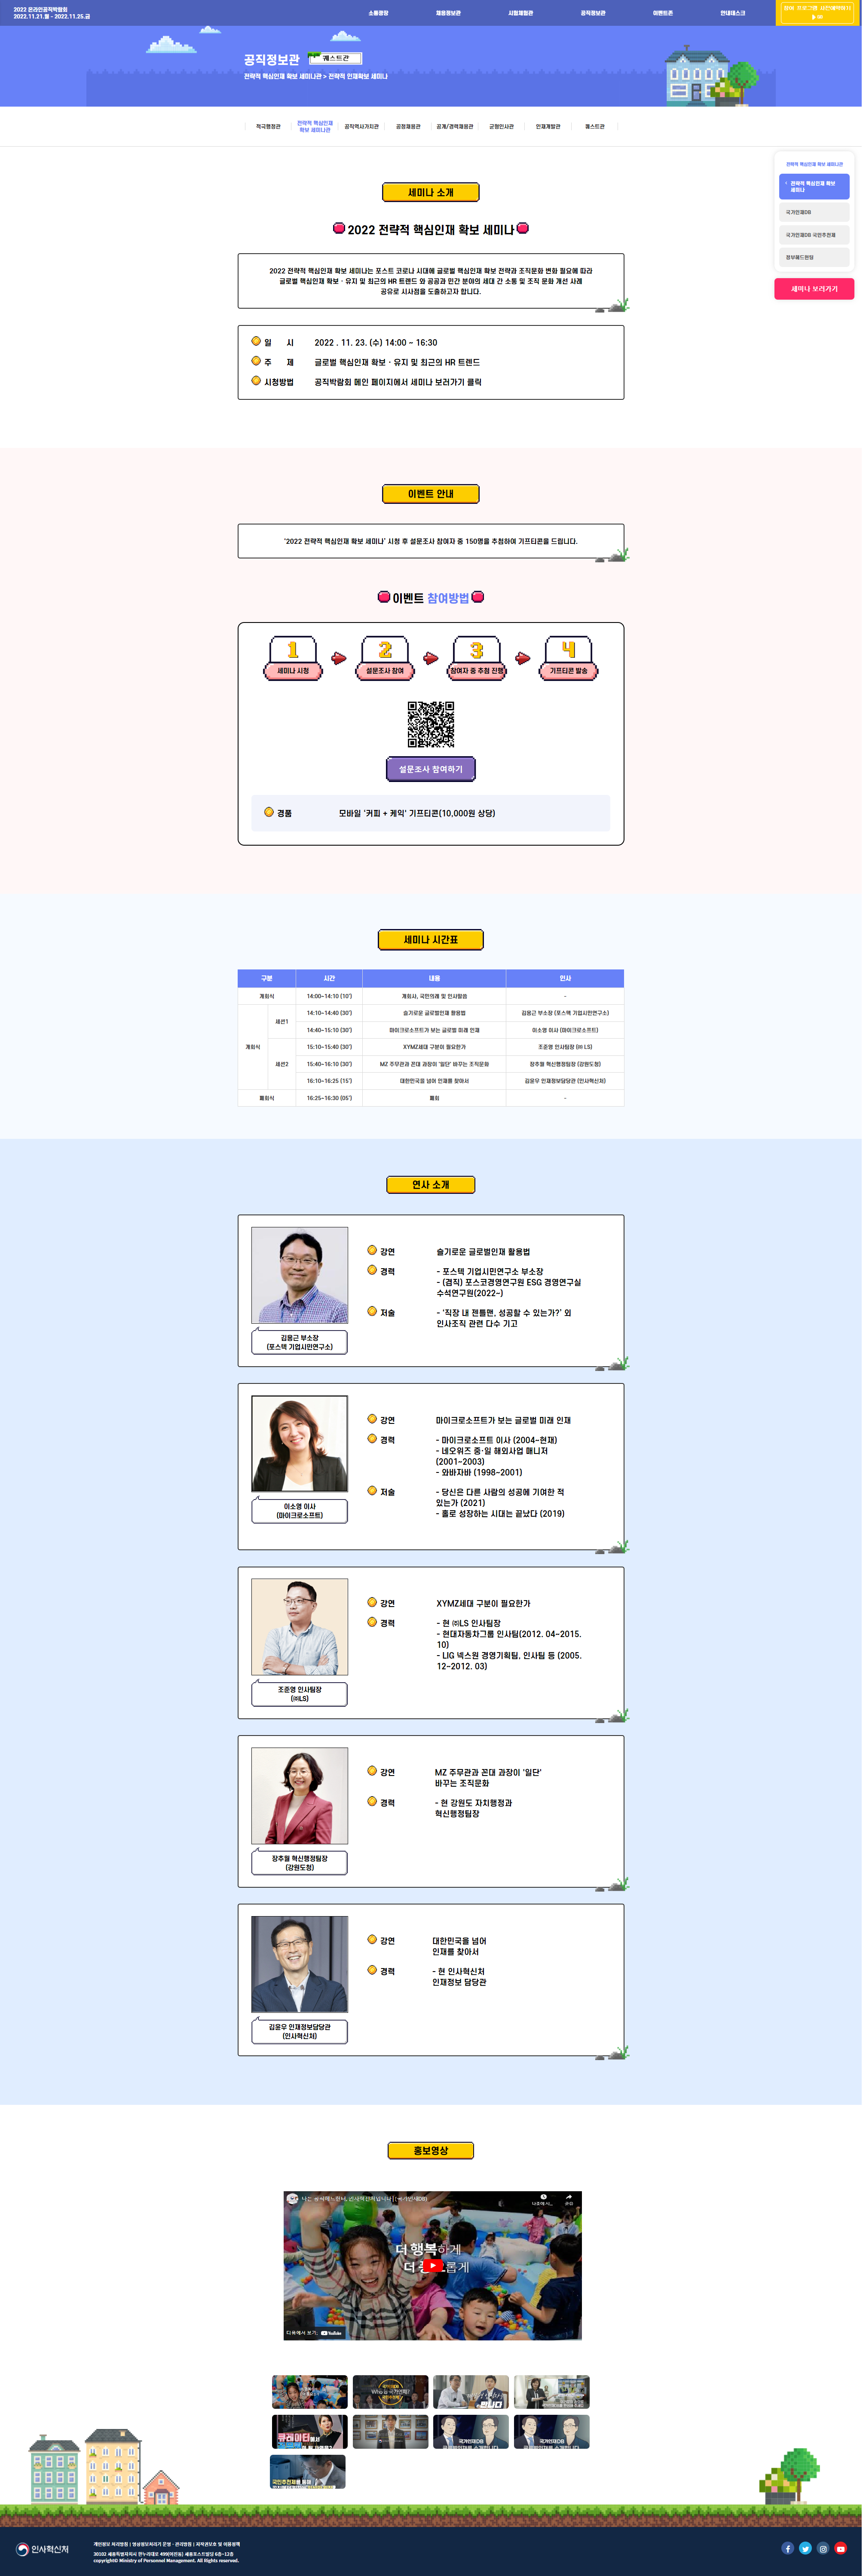This screenshot has height=2576, width=863.
Task: Click step 2 설문조사 참여 badge
Action: tap(385, 659)
